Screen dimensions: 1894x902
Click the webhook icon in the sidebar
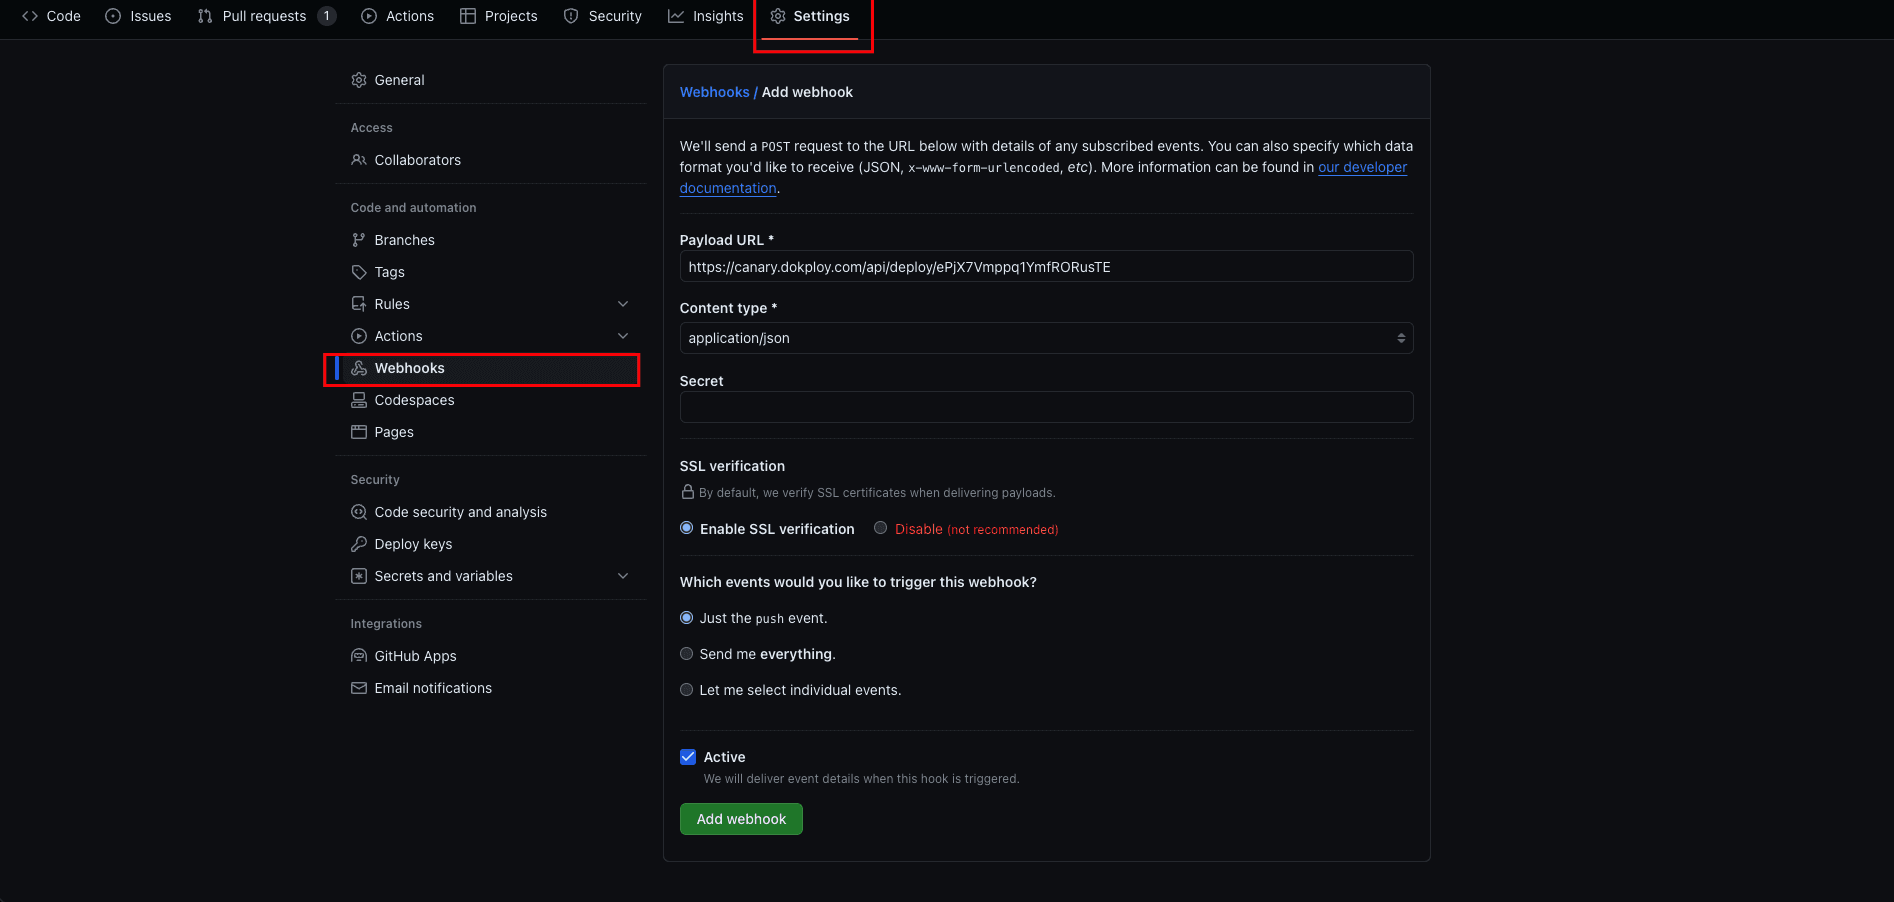pyautogui.click(x=359, y=368)
